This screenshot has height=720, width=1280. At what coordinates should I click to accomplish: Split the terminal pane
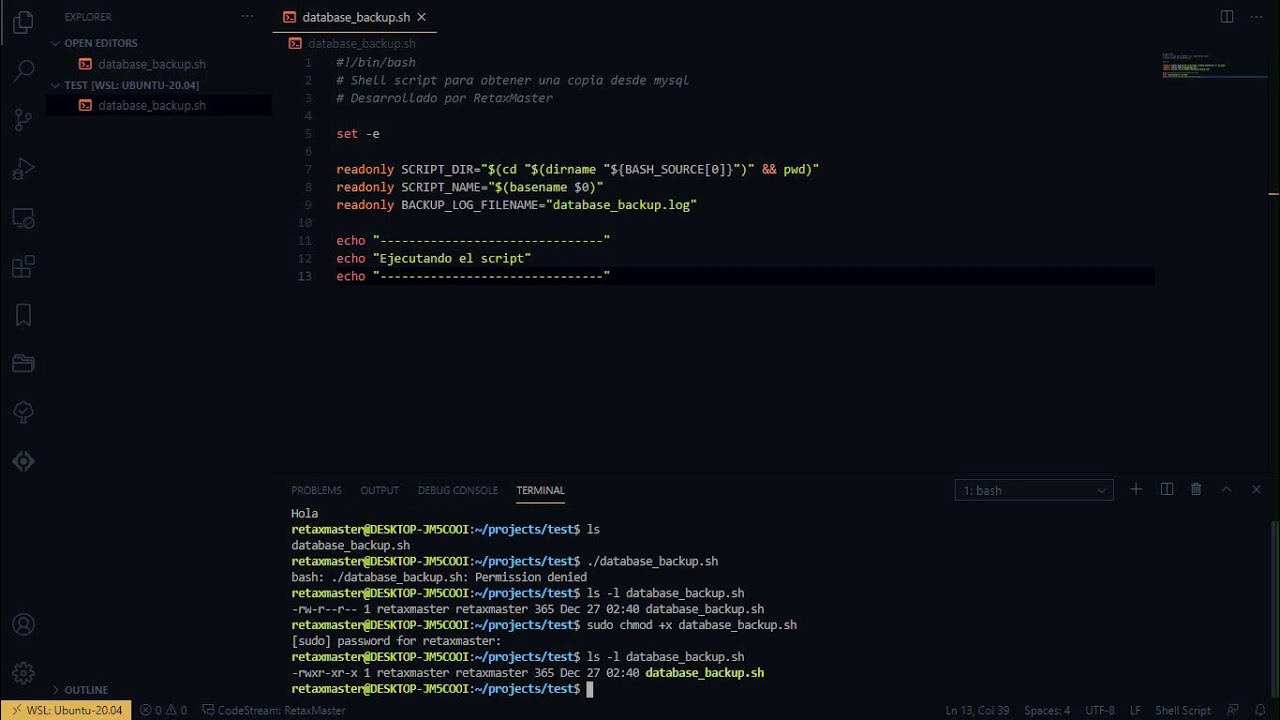[x=1166, y=489]
